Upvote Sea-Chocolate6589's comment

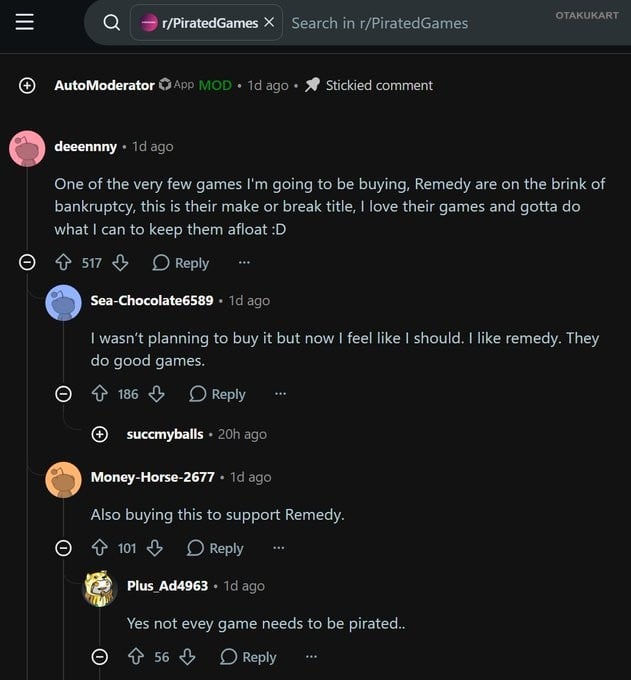click(100, 394)
